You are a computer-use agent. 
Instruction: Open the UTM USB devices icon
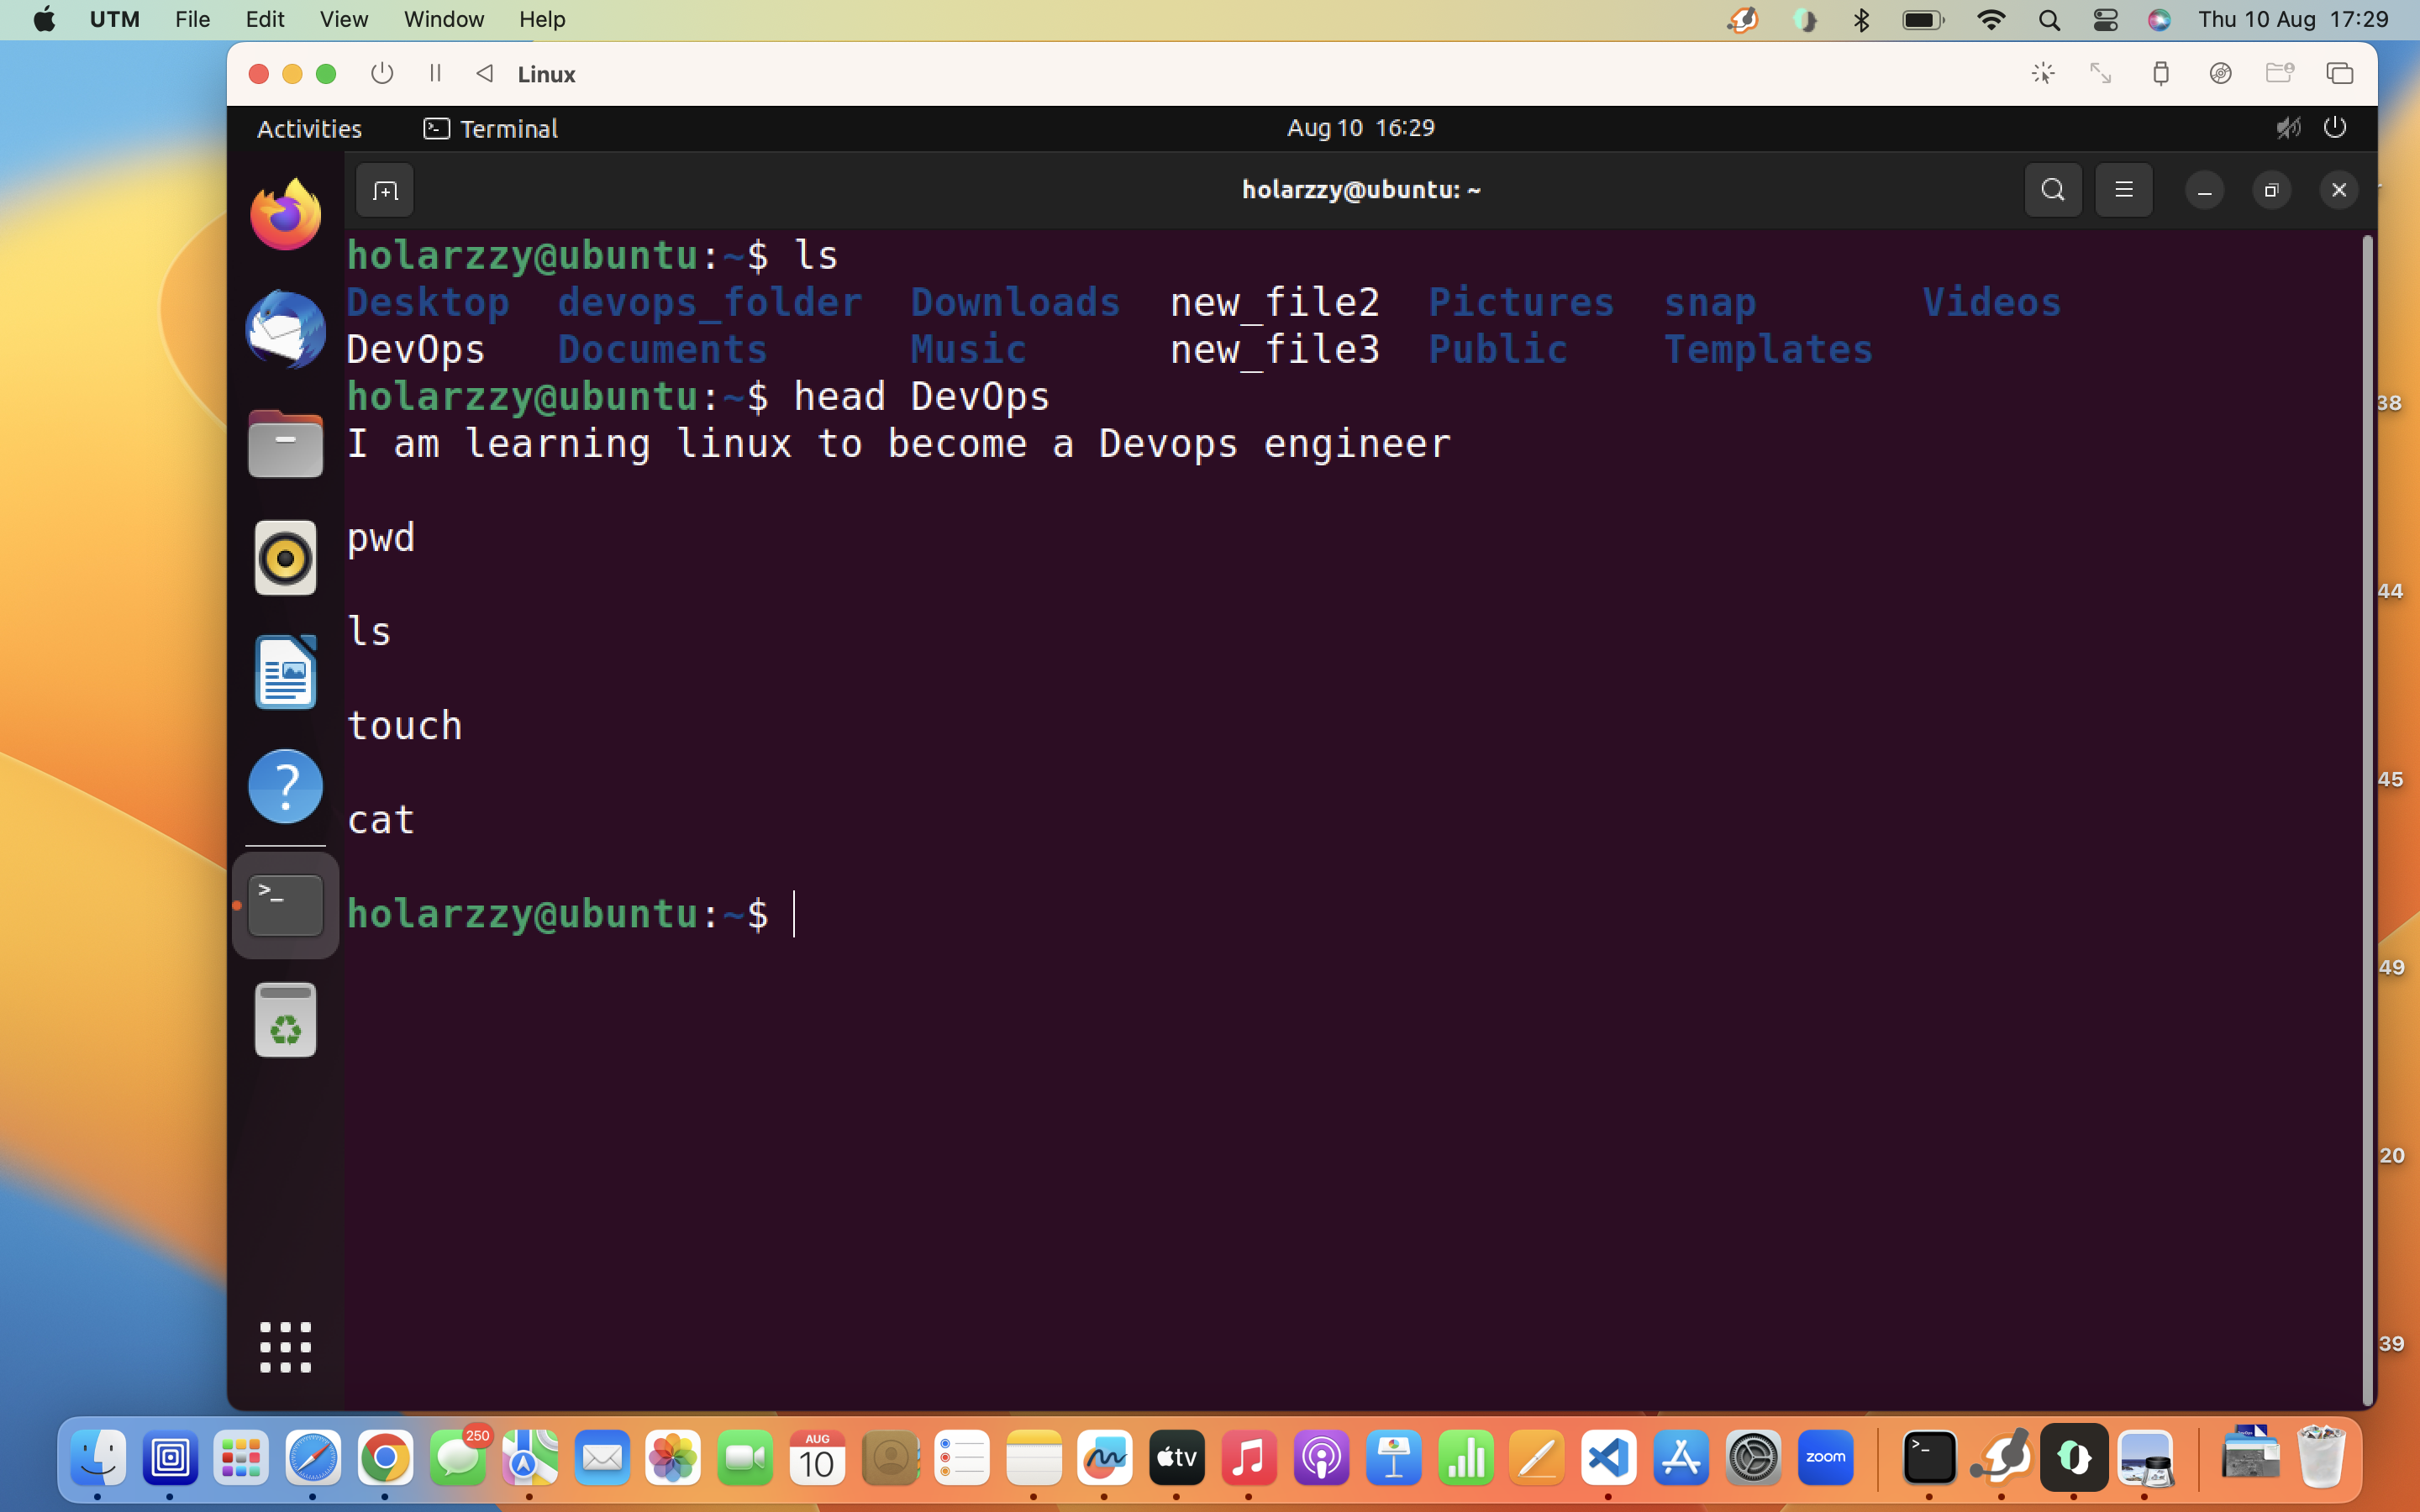tap(2161, 74)
